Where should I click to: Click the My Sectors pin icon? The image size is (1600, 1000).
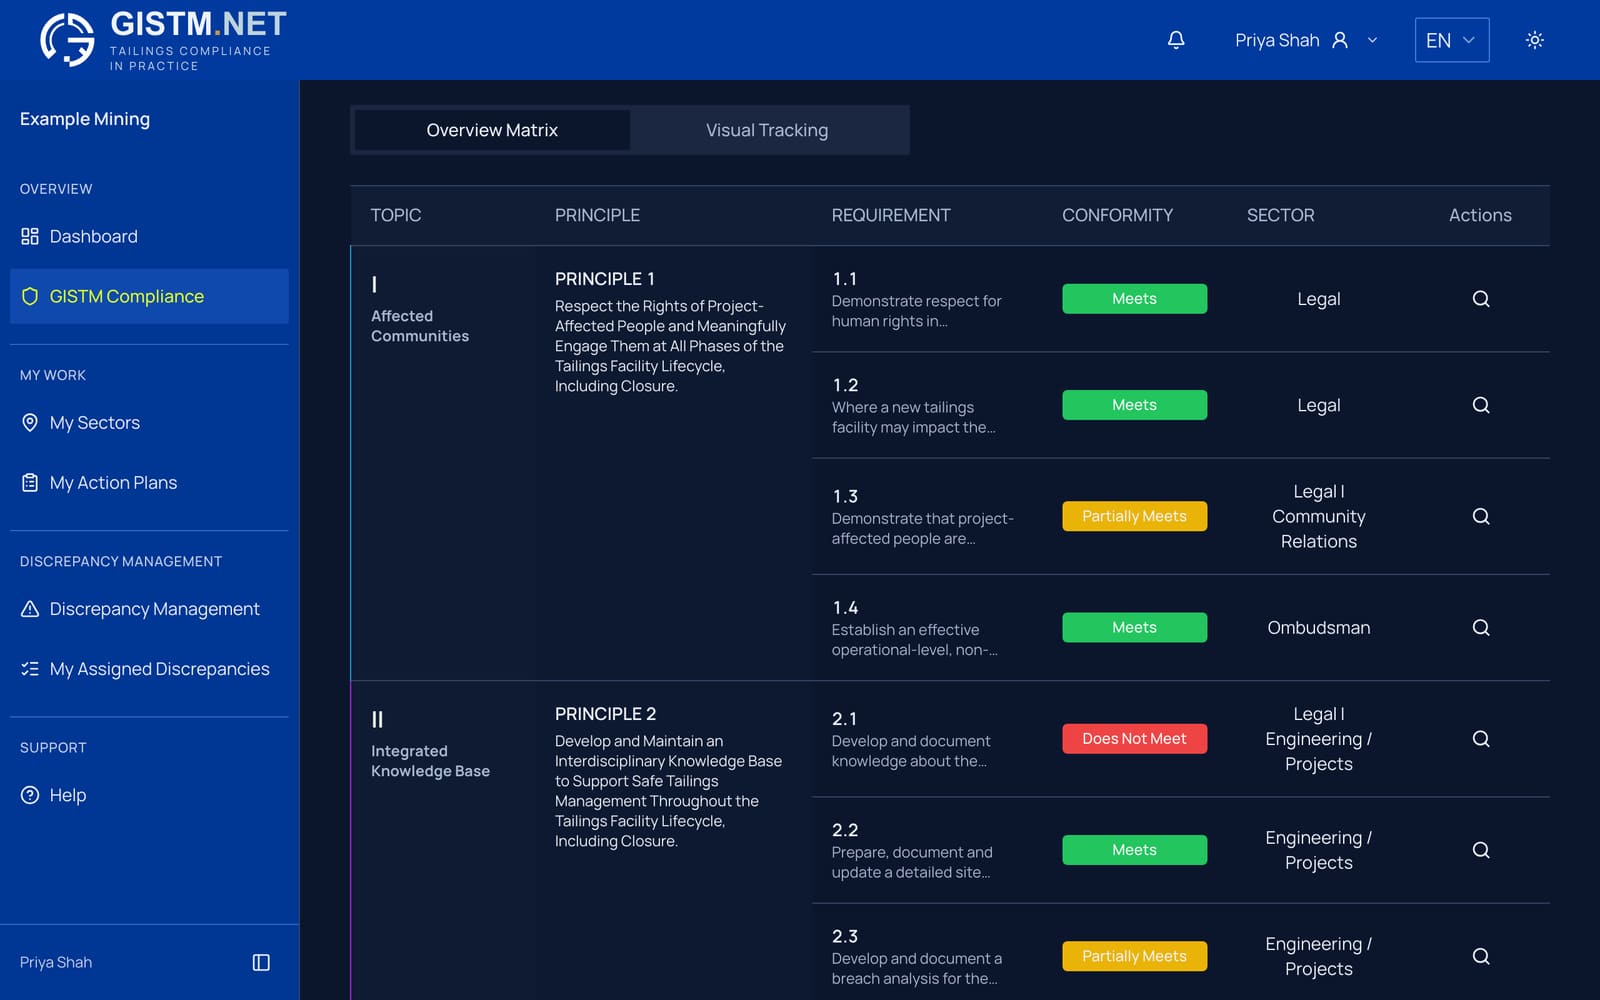30,422
